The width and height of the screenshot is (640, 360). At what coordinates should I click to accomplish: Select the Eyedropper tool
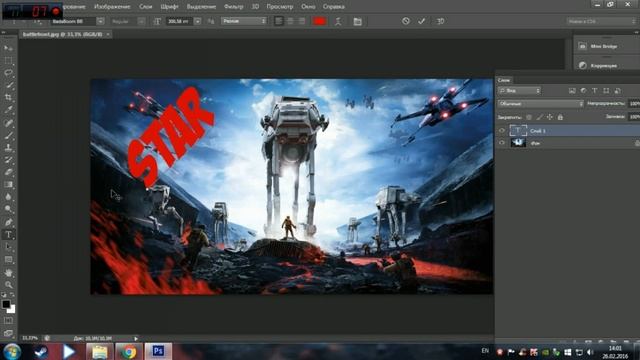pos(8,110)
